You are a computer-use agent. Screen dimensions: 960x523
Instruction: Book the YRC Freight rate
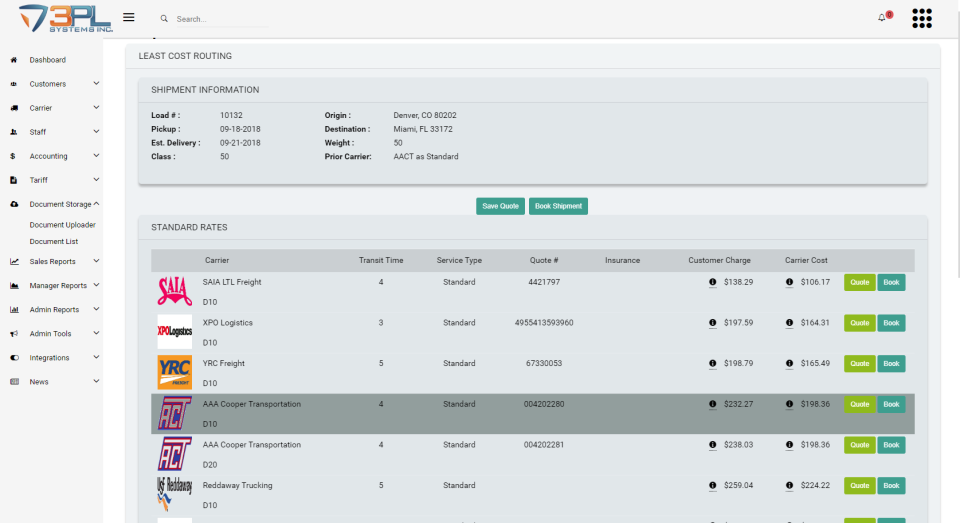[891, 363]
